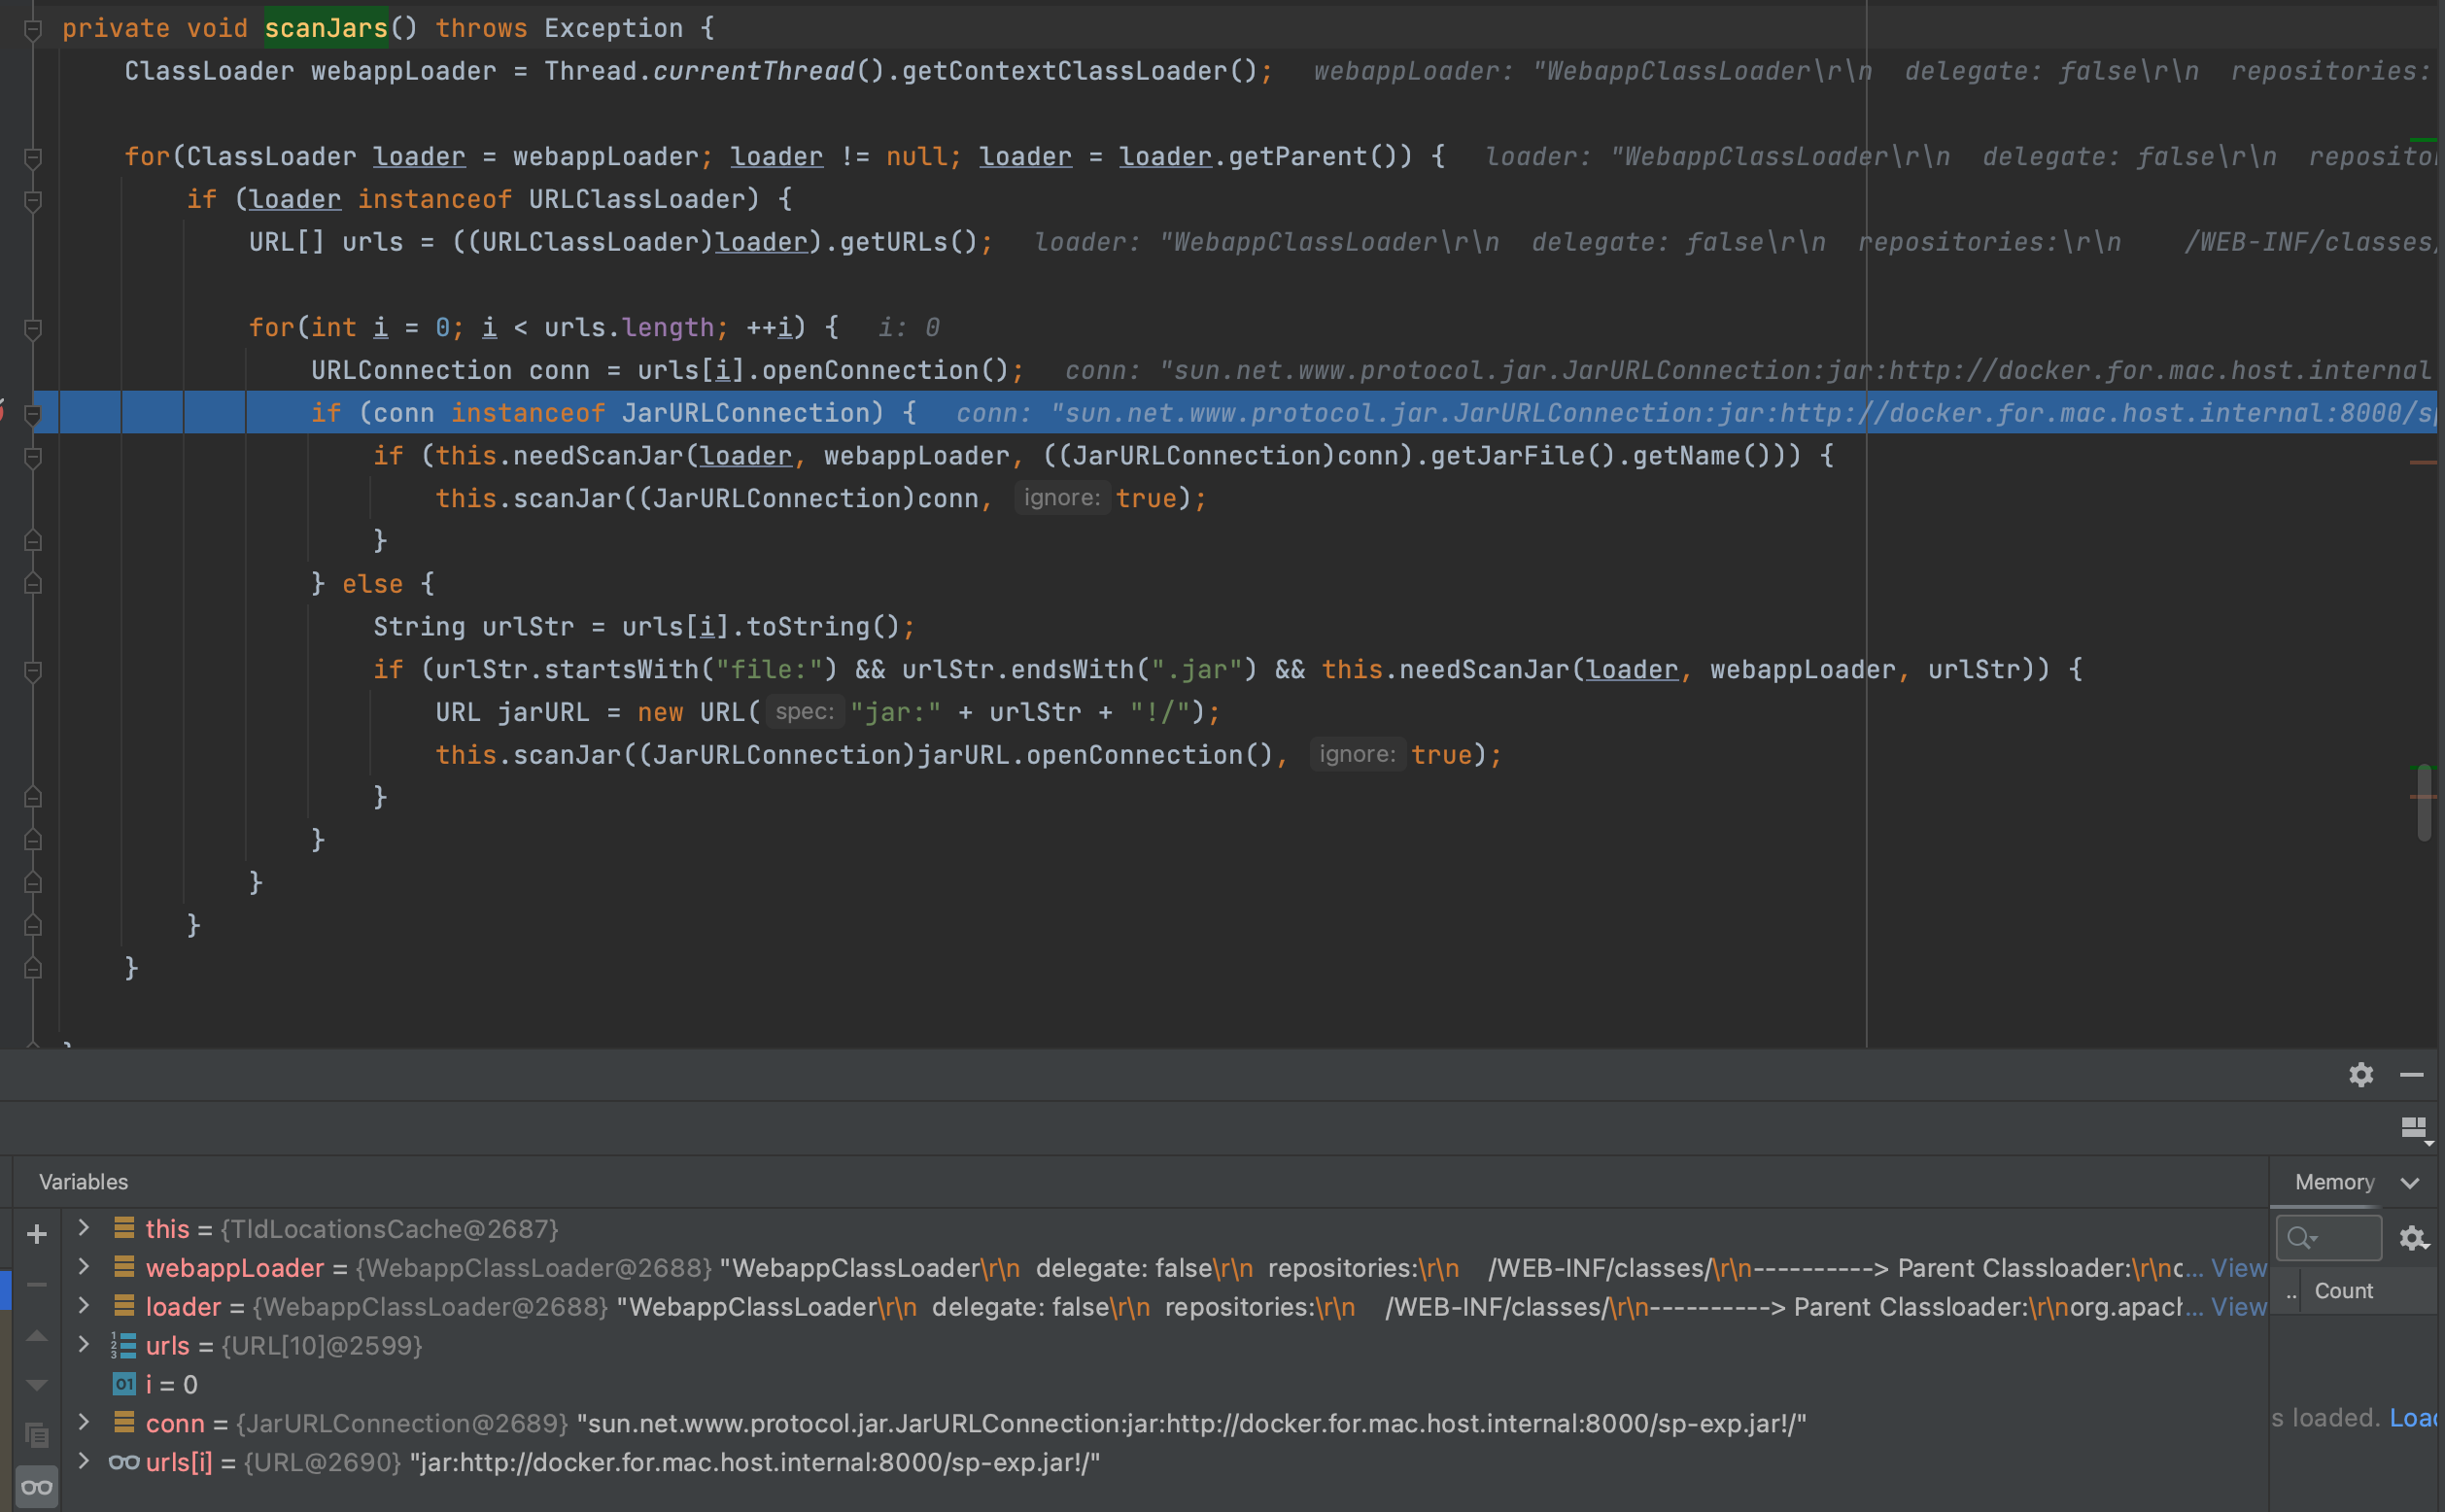The width and height of the screenshot is (2445, 1512).
Task: Expand the loader variable node
Action: click(x=84, y=1305)
